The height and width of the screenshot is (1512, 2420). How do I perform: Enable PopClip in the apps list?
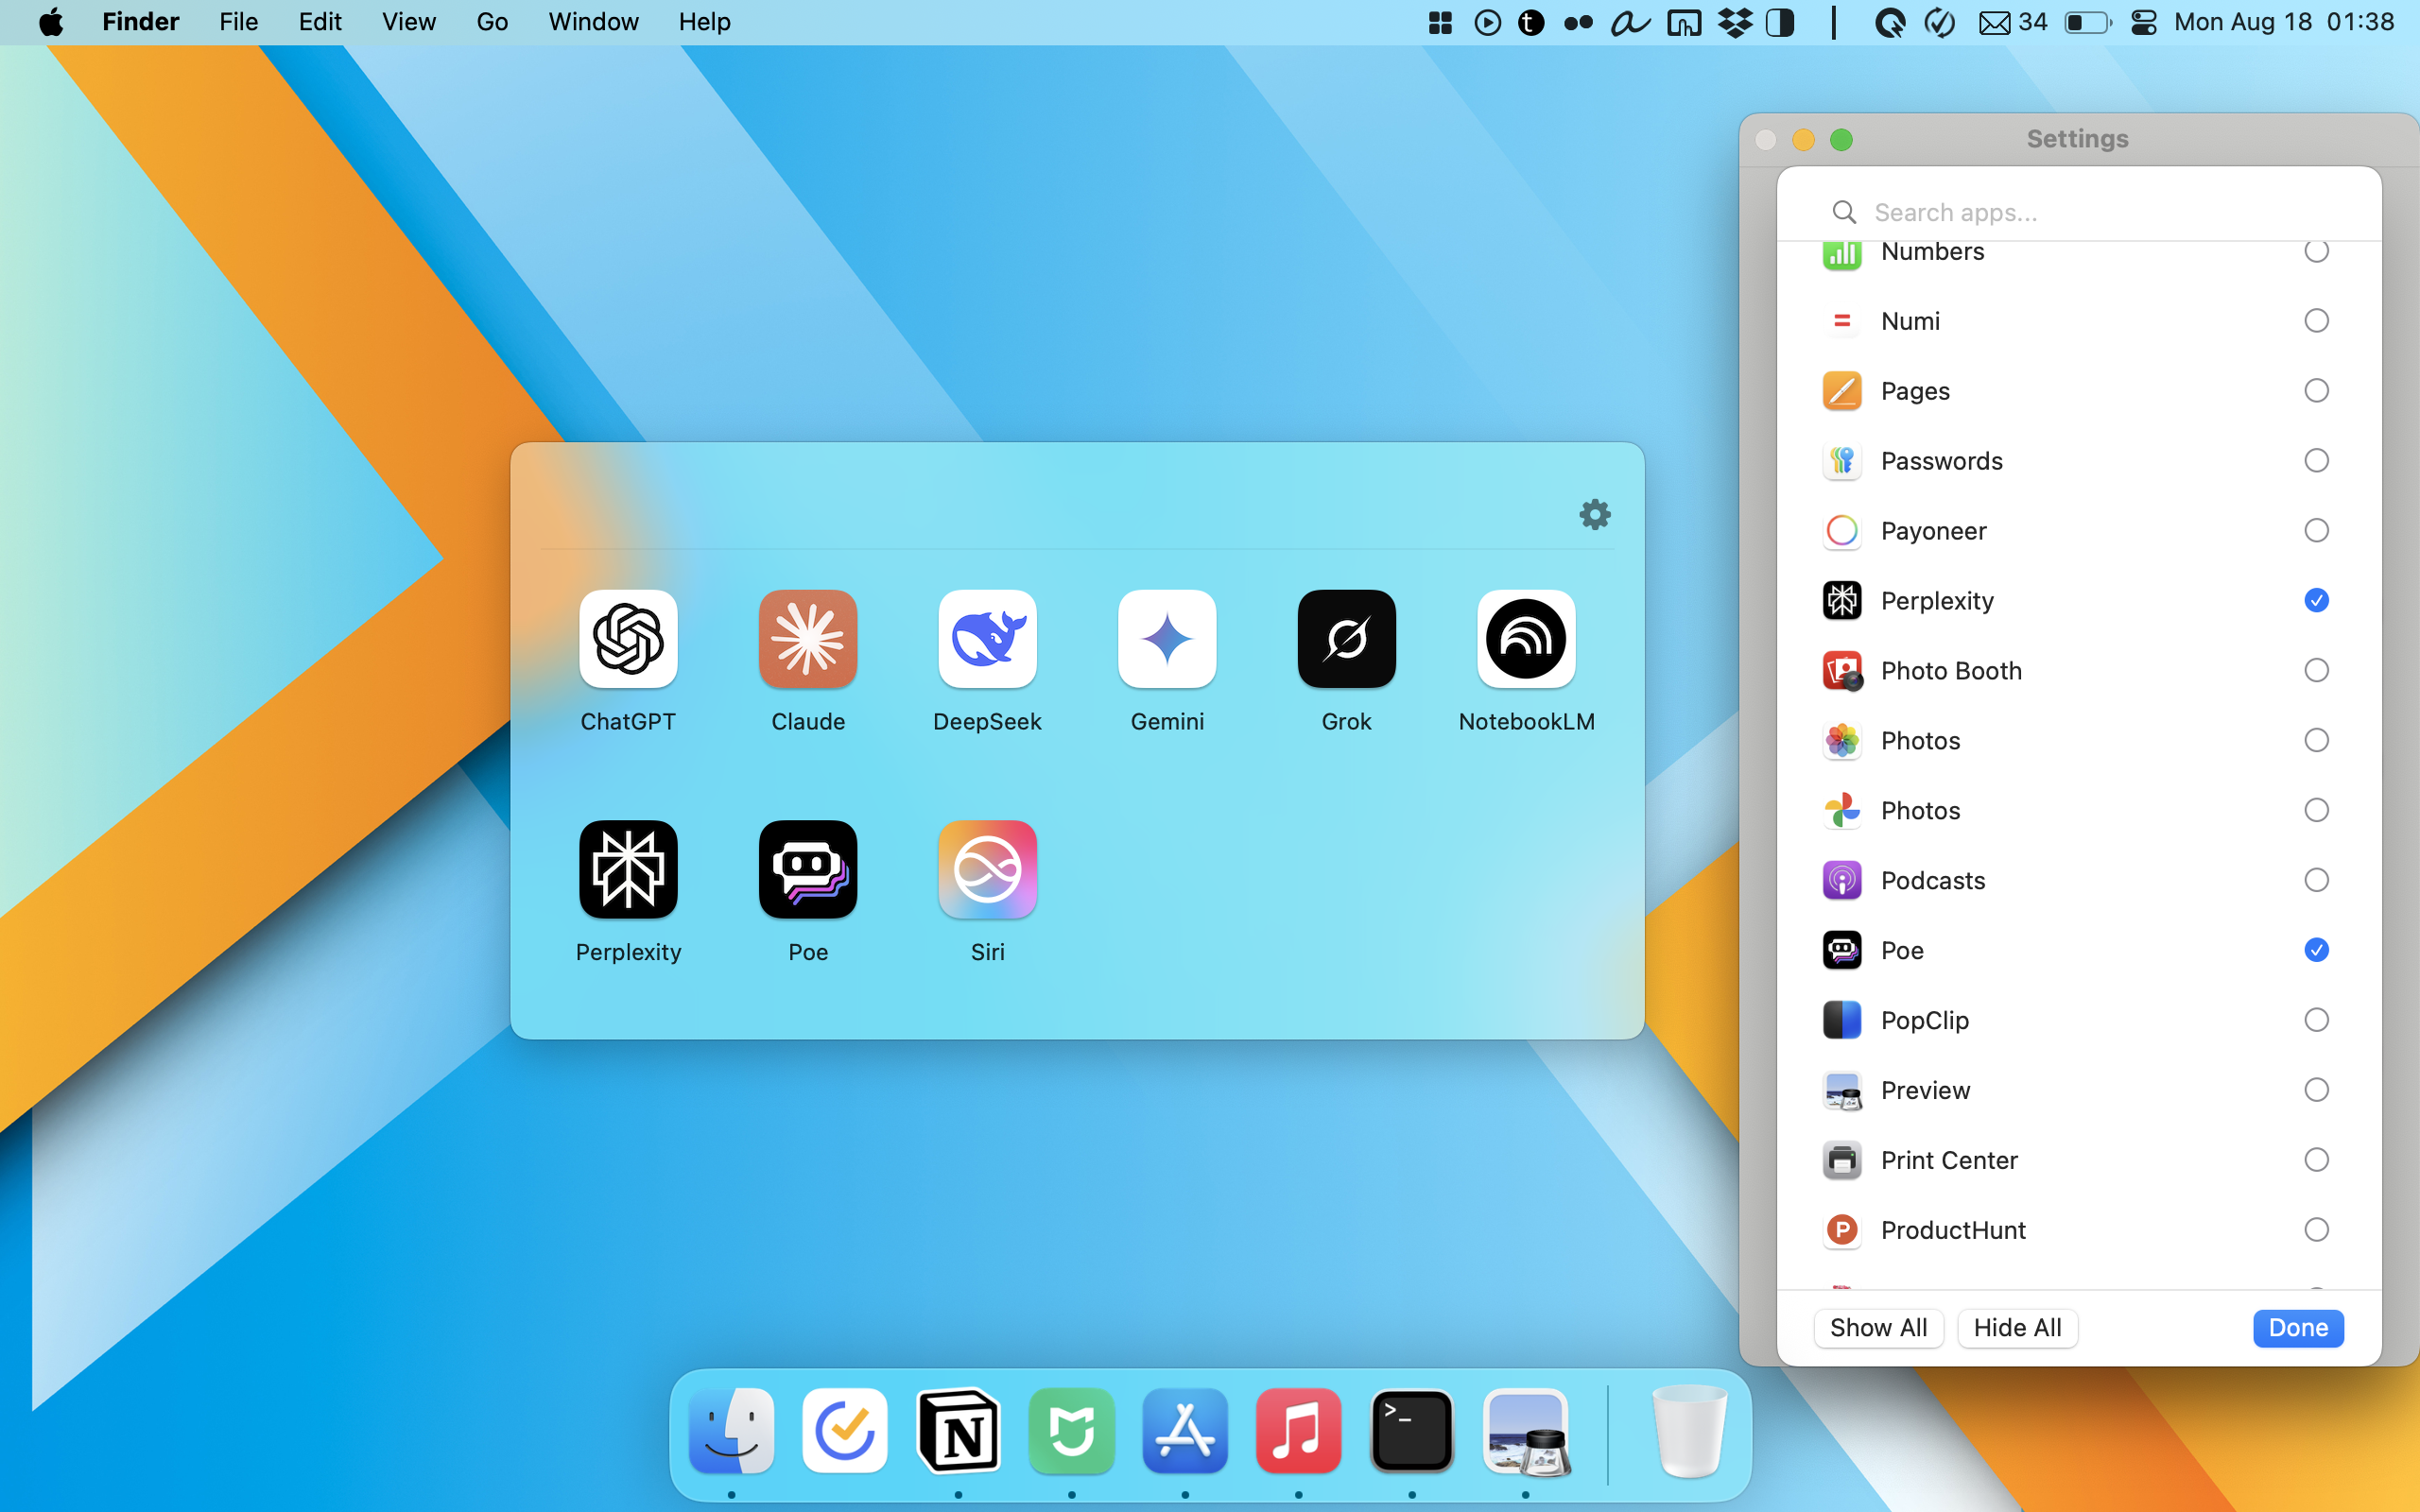pyautogui.click(x=2316, y=1020)
